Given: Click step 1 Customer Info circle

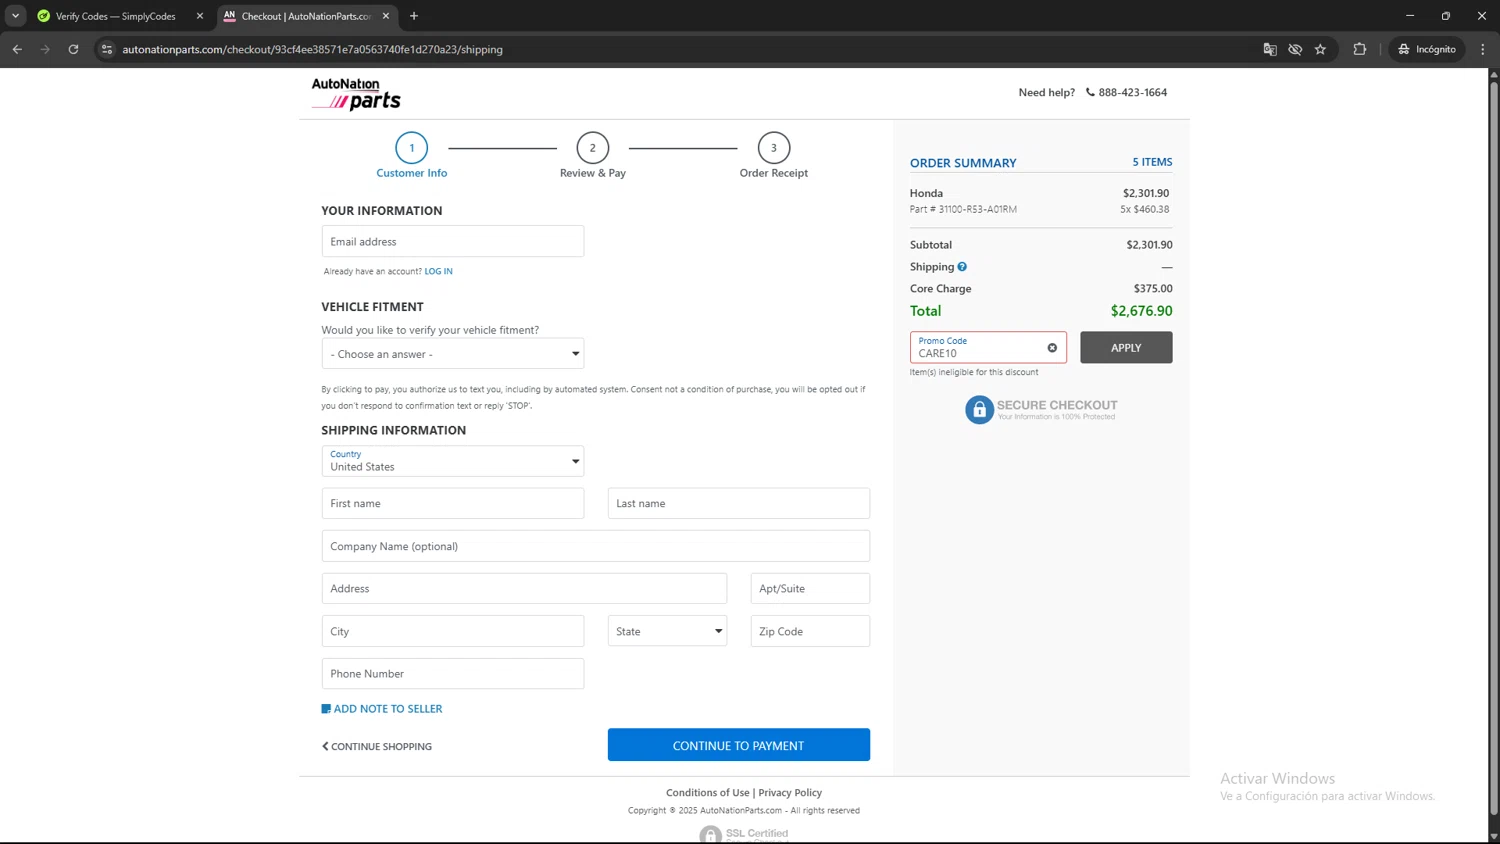Looking at the screenshot, I should (411, 148).
